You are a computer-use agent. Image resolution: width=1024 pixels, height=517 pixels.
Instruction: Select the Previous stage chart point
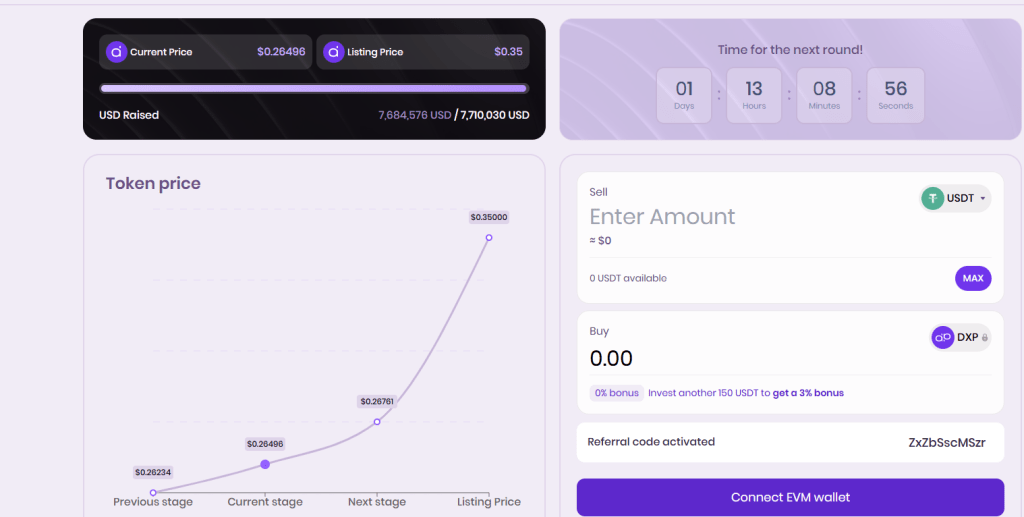153,492
